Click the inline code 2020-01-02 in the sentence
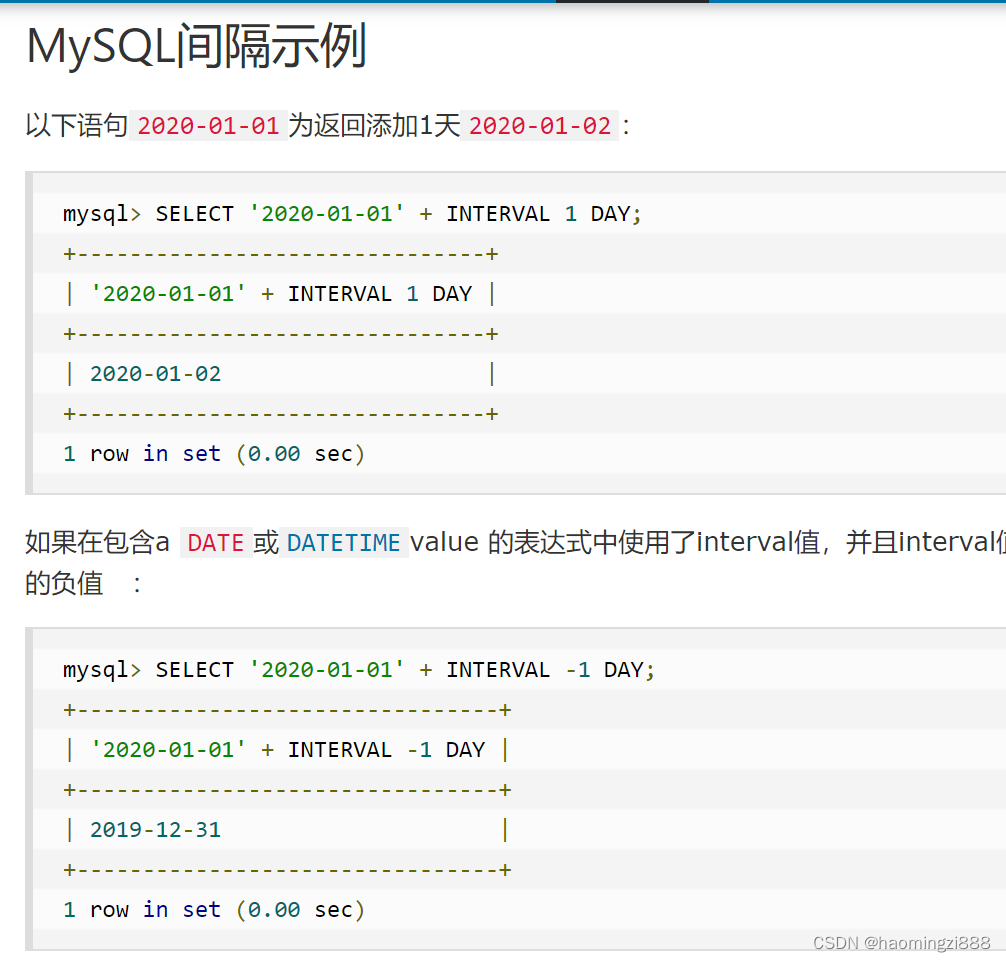The image size is (1006, 962). 540,126
